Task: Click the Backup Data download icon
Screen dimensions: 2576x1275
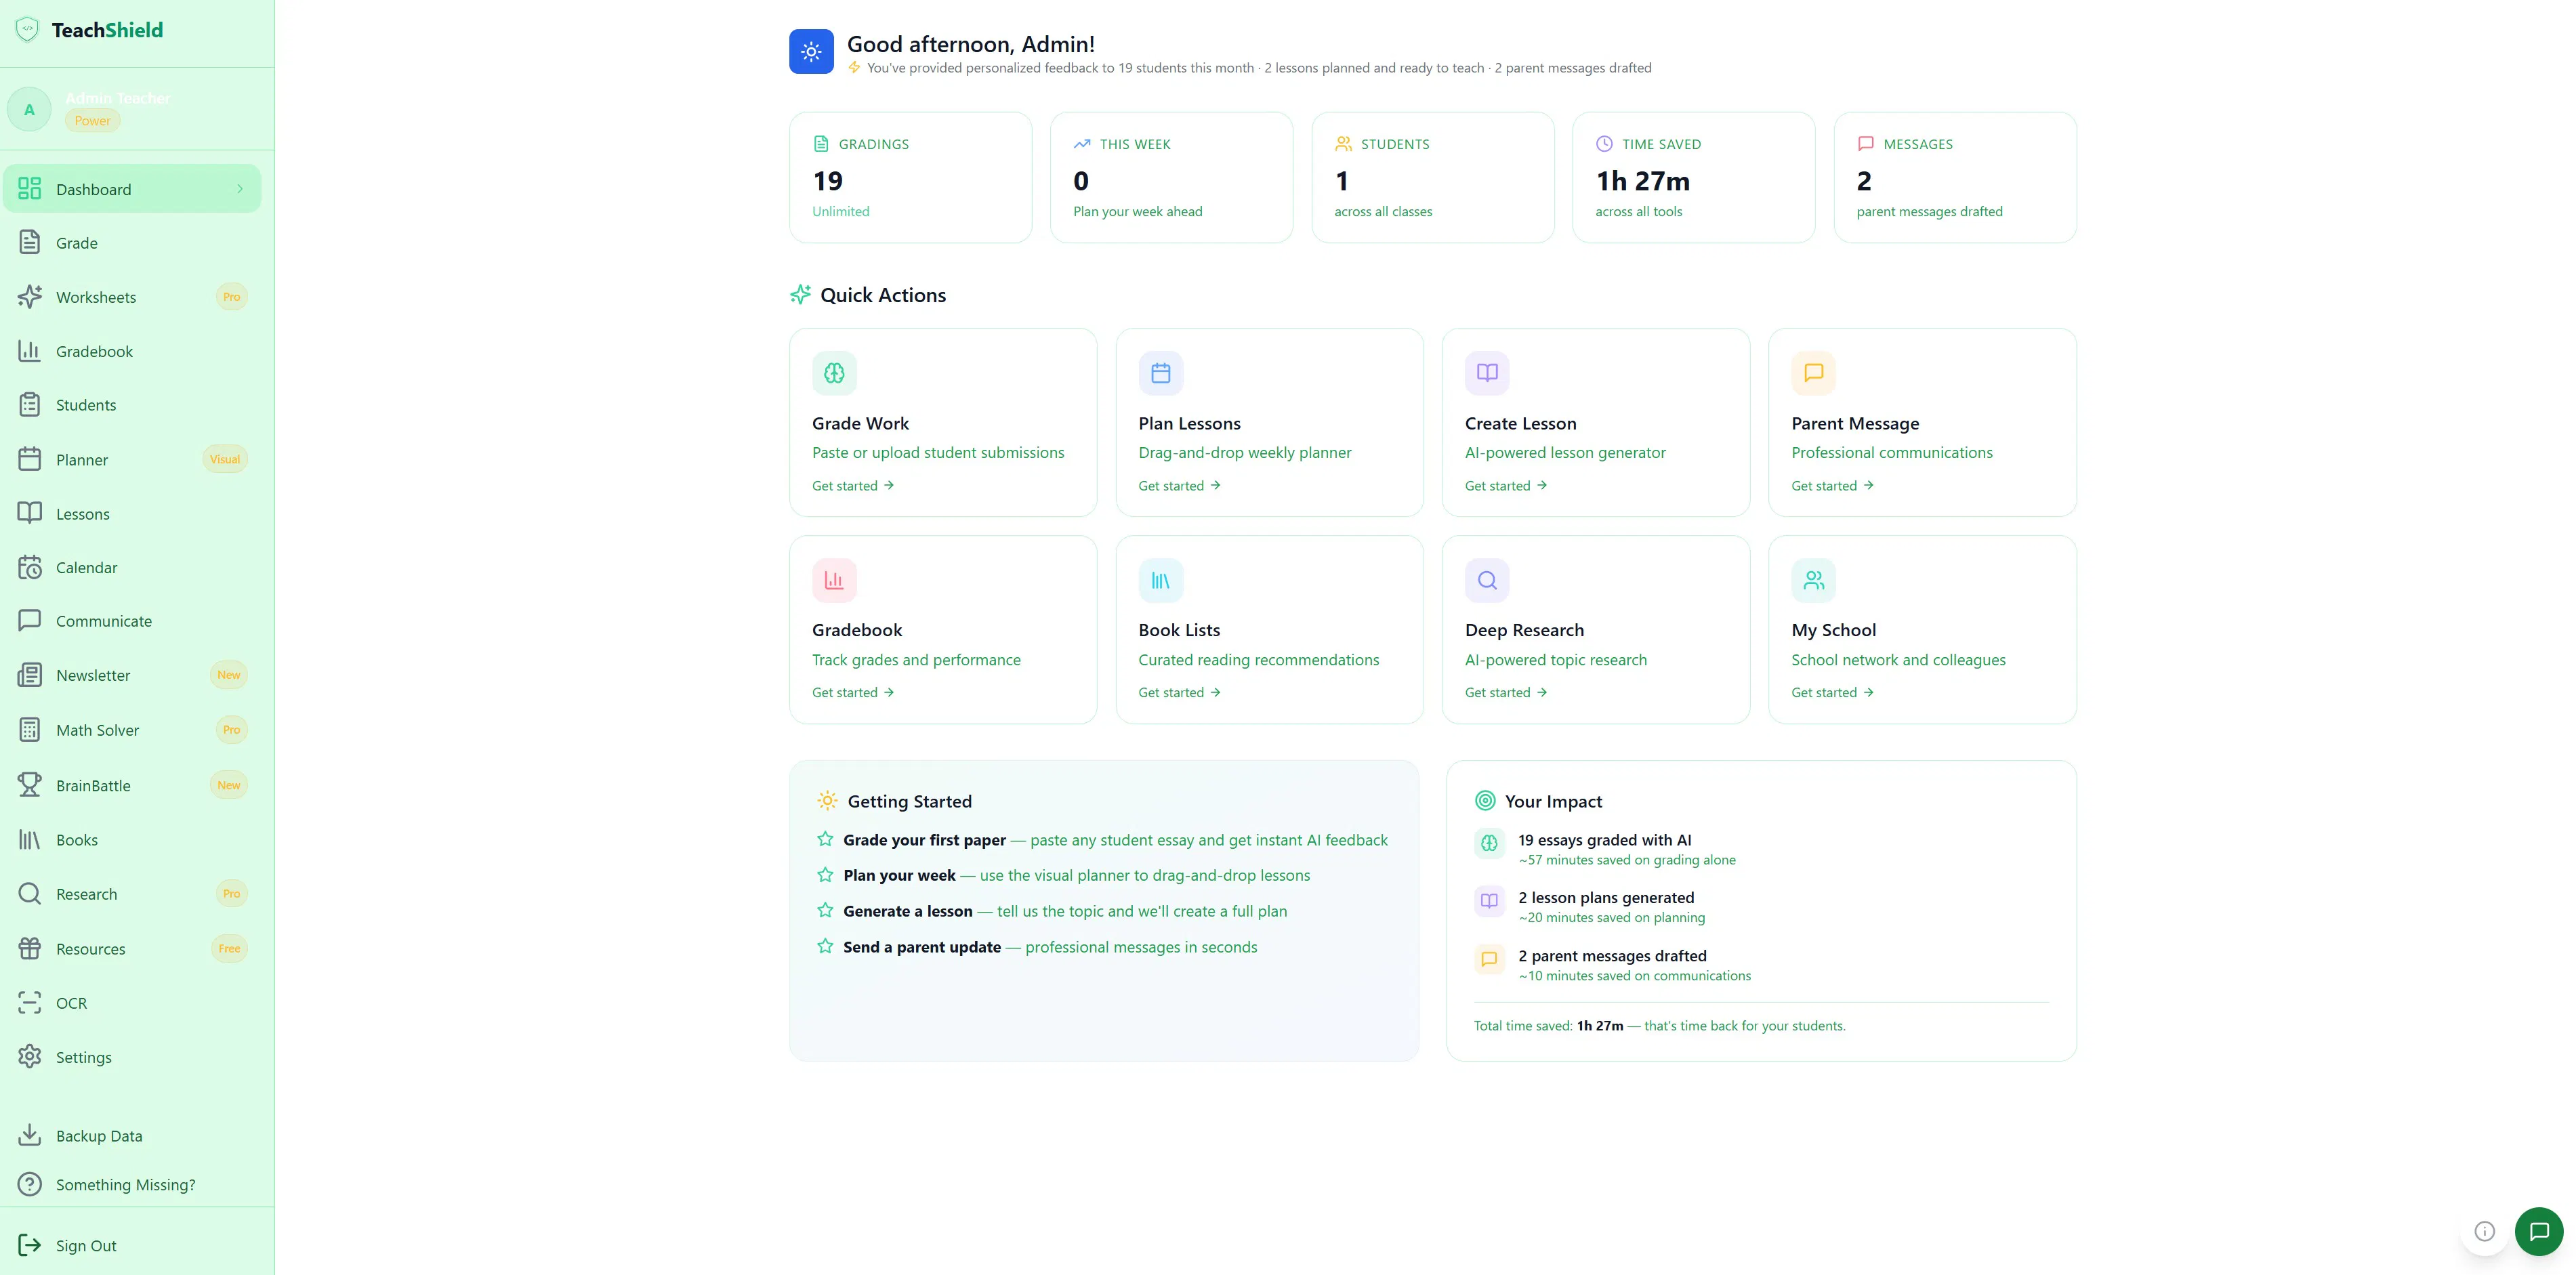Action: (x=30, y=1136)
